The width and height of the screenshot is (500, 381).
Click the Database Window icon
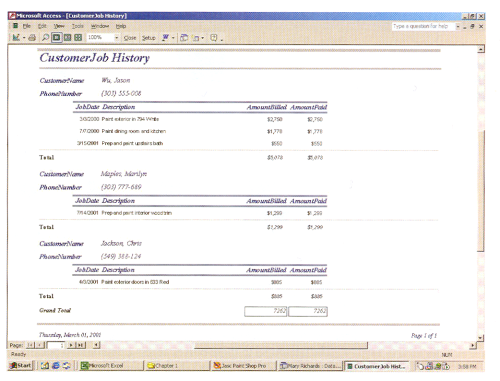click(x=184, y=38)
